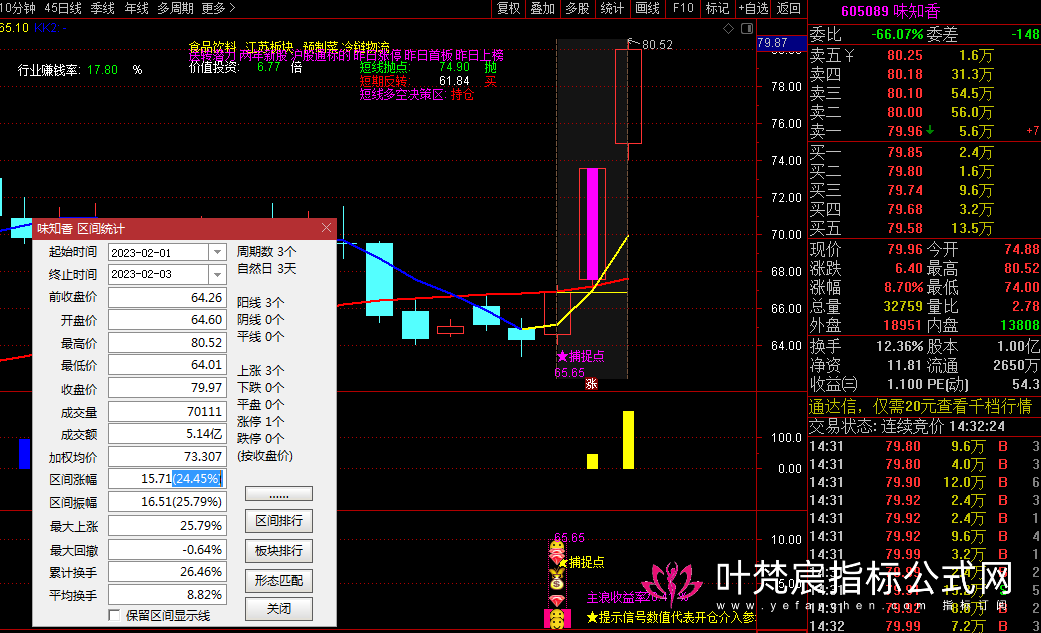Screen dimensions: 1041x633
Task: Click the 成交量 field showing 70111
Action: (167, 412)
